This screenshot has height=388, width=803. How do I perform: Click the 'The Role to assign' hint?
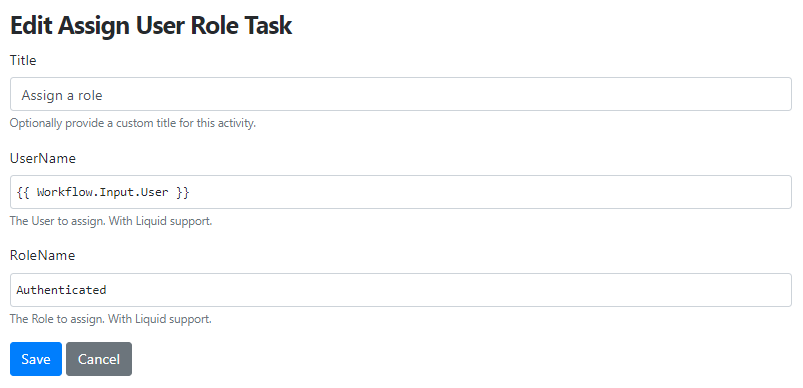pos(111,319)
